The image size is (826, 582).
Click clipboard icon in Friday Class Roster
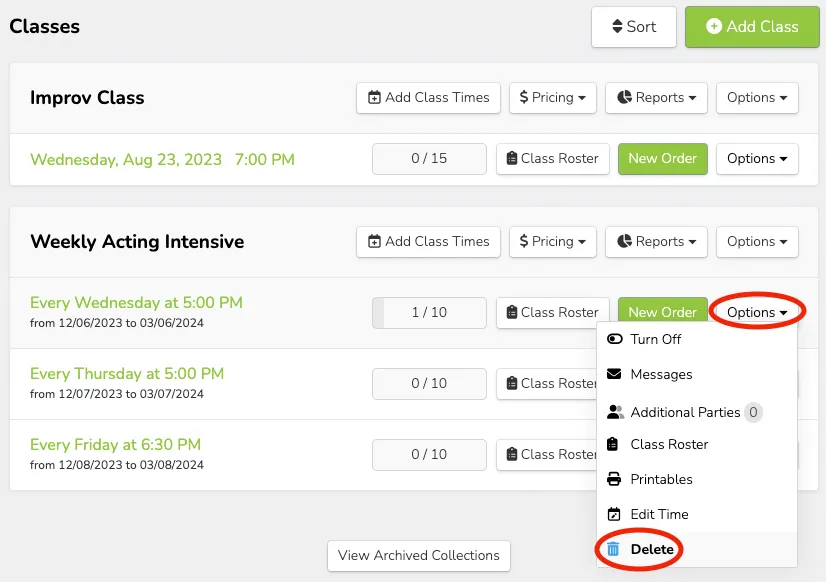(512, 455)
